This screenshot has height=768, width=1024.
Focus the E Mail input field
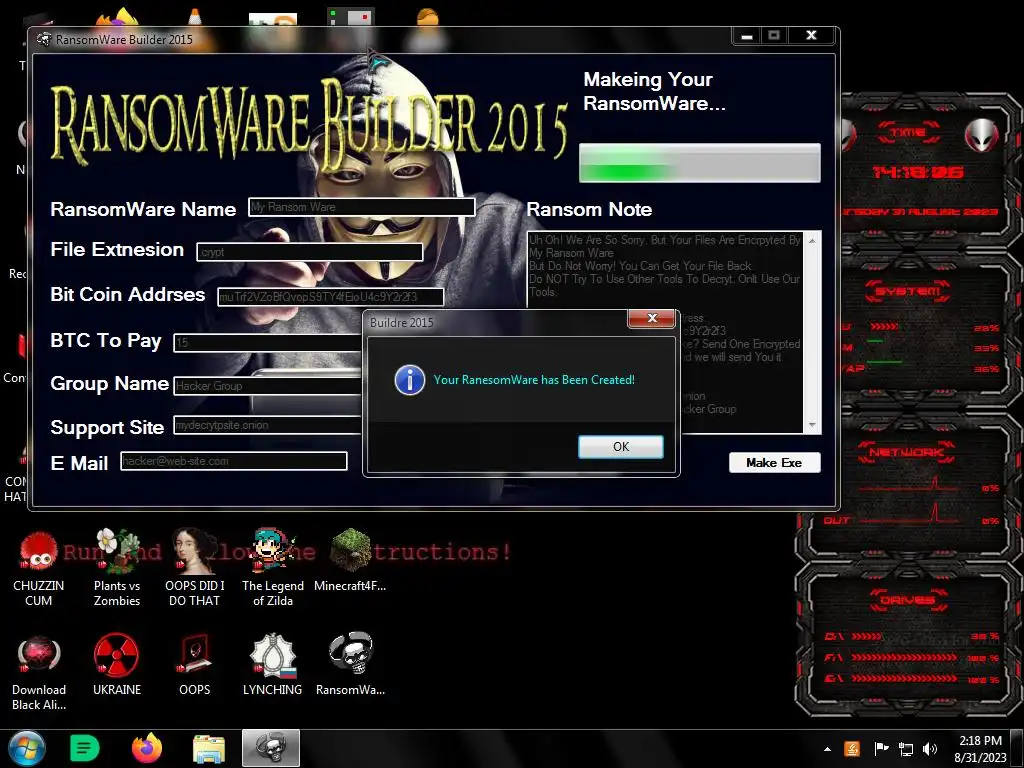click(234, 461)
